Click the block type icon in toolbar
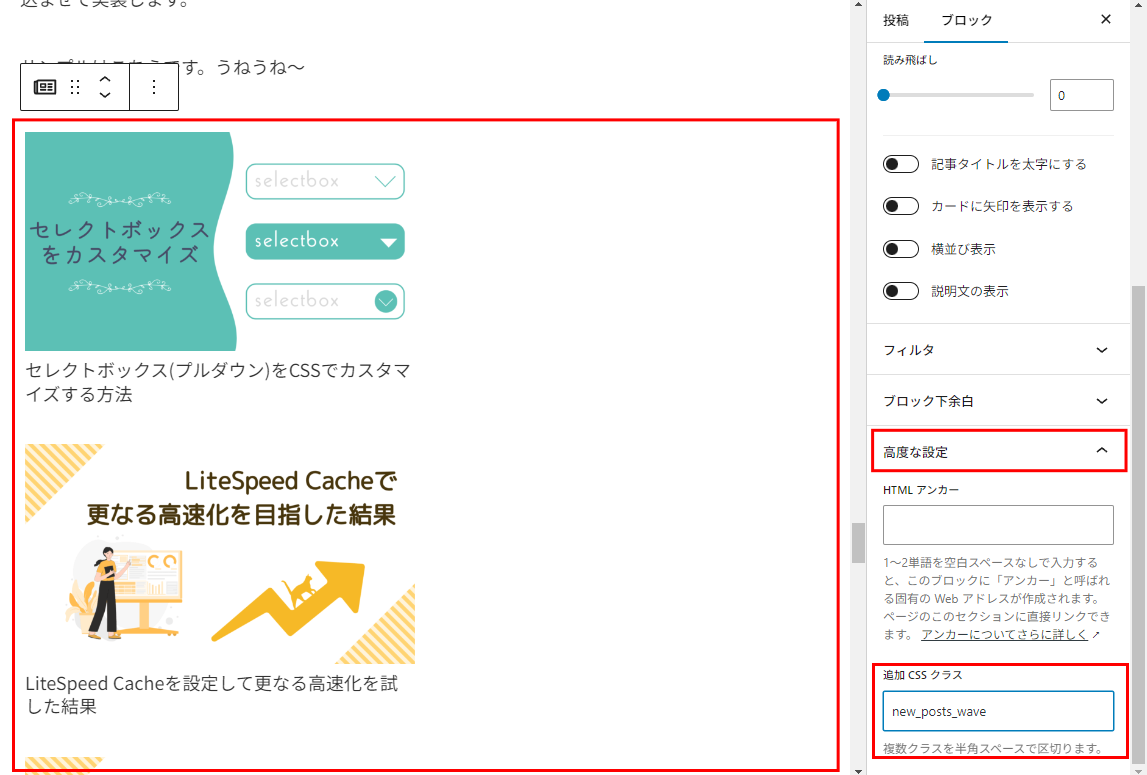 tap(45, 87)
